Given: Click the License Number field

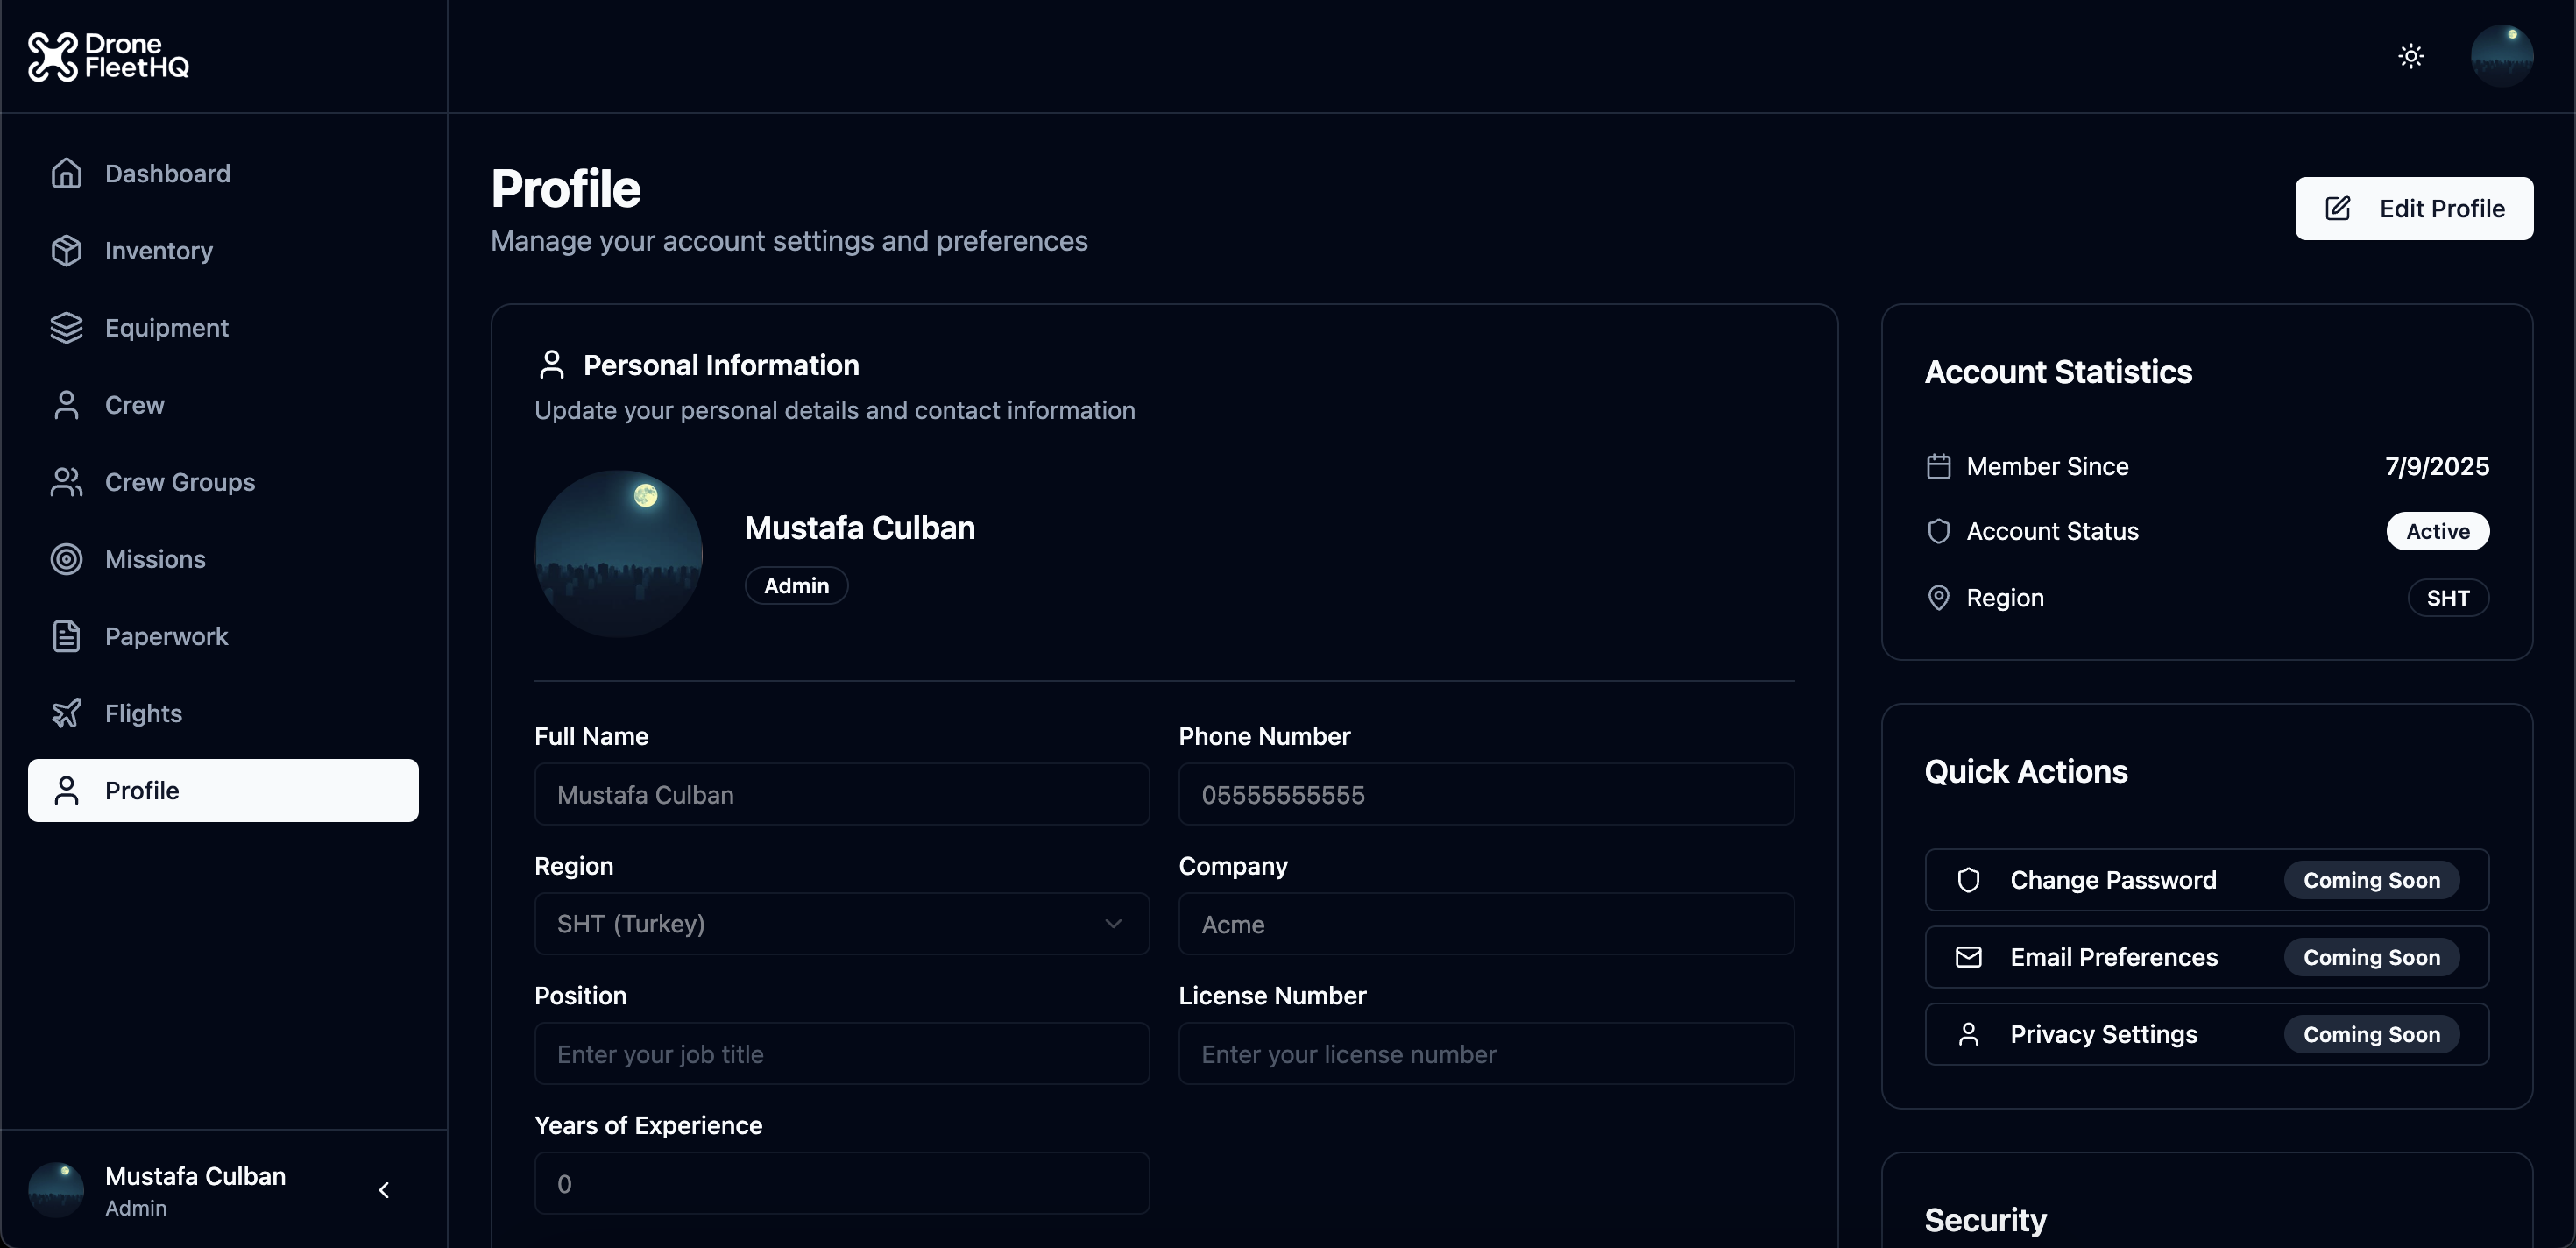Looking at the screenshot, I should click(1486, 1053).
